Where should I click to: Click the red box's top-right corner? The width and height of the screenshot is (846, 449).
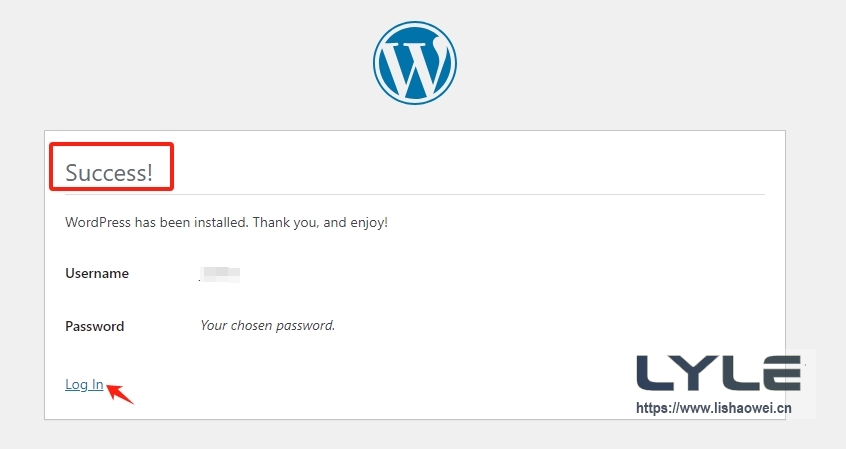(x=173, y=146)
